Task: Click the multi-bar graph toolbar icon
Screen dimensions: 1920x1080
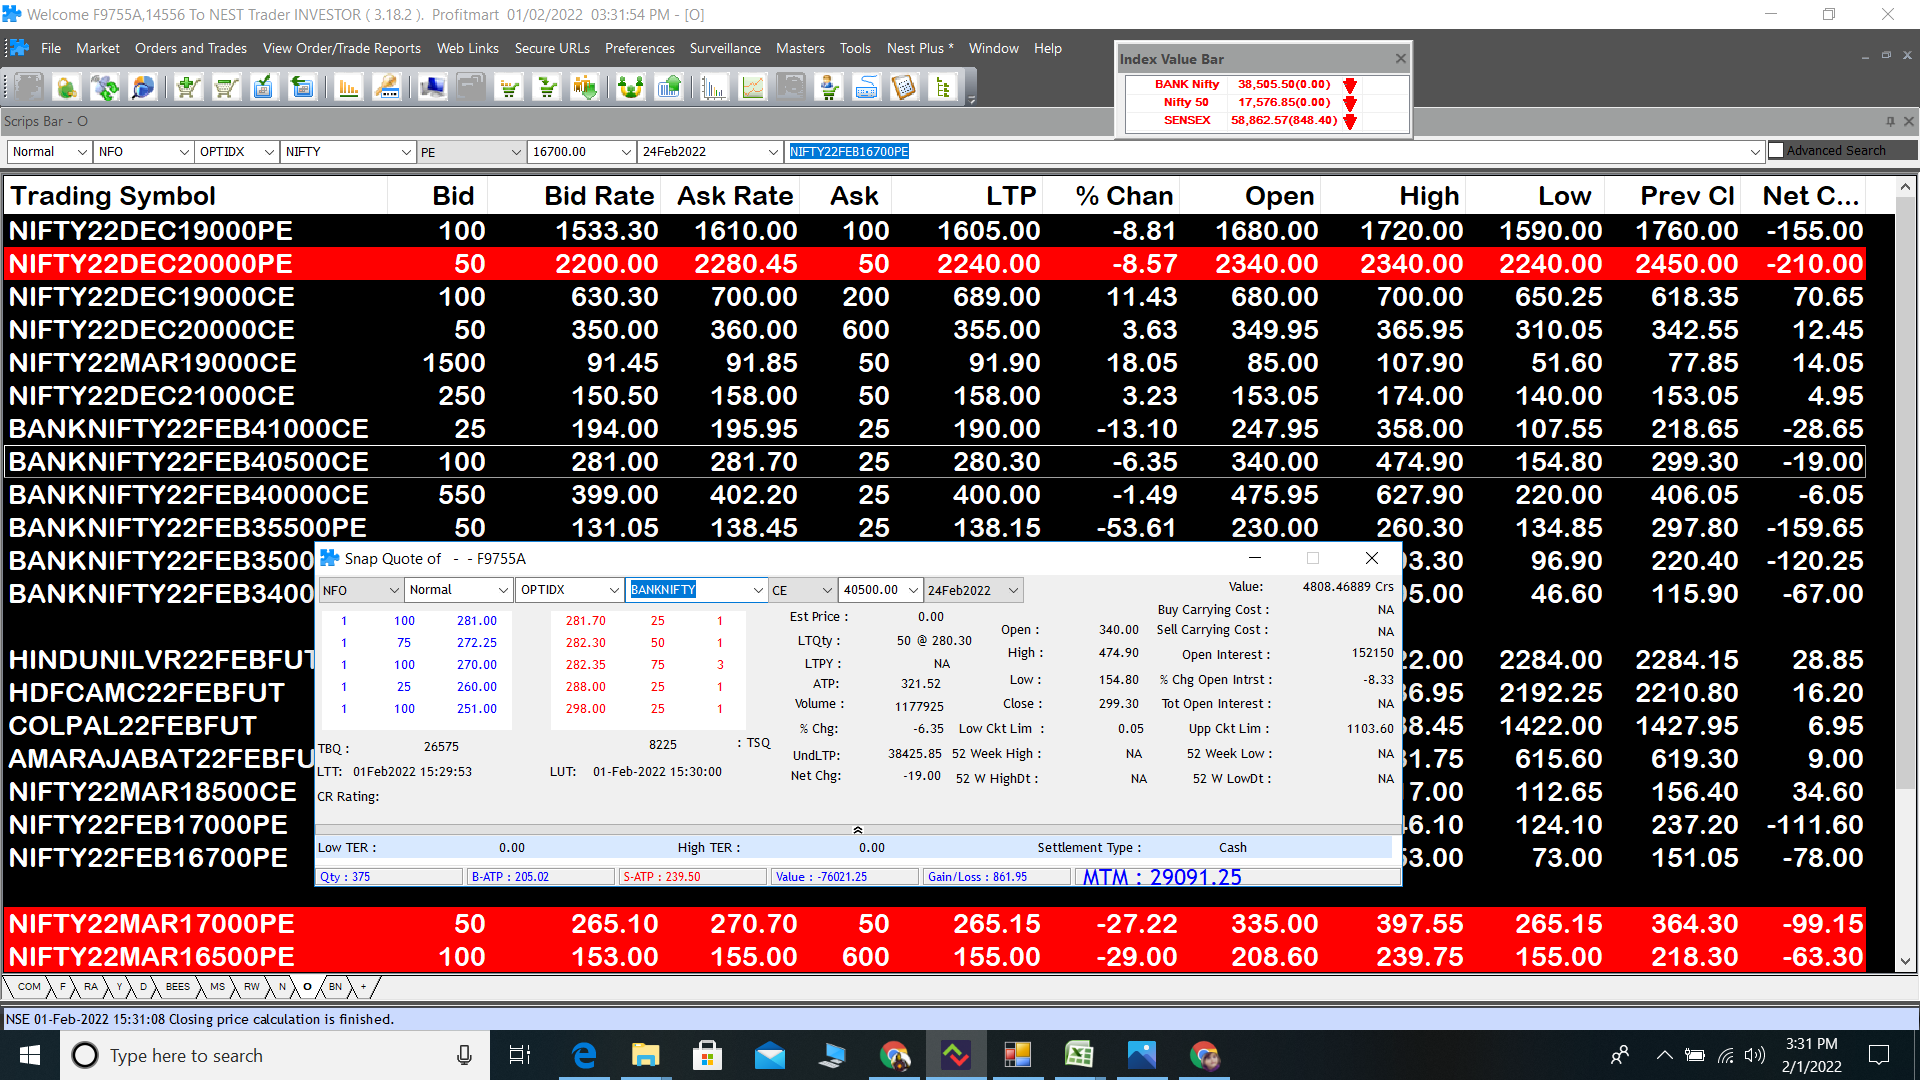Action: (x=714, y=88)
